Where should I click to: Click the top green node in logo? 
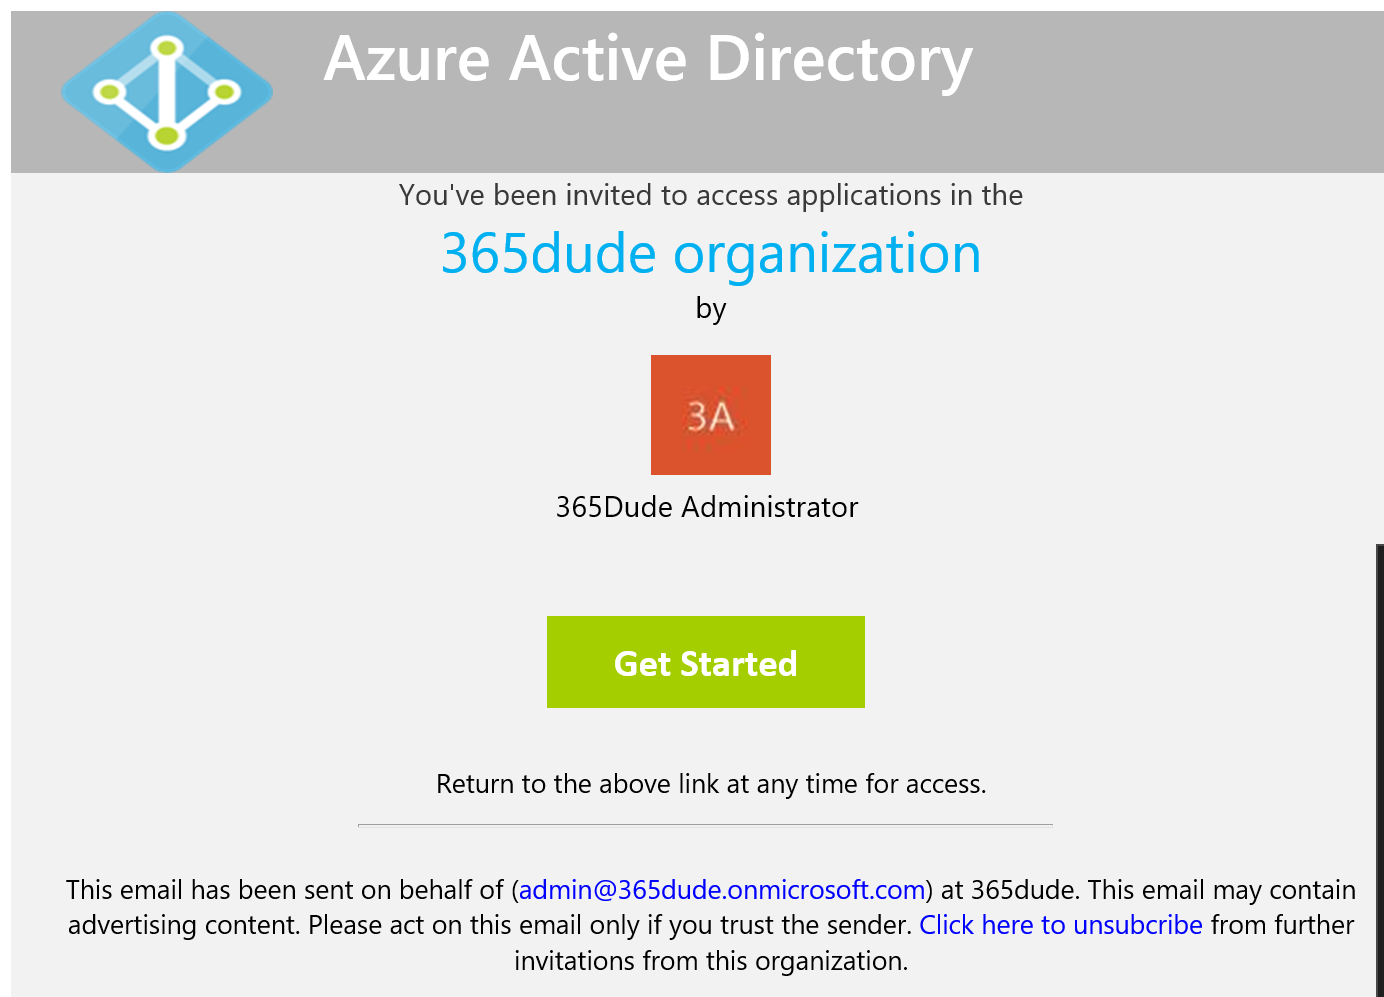pos(167,47)
